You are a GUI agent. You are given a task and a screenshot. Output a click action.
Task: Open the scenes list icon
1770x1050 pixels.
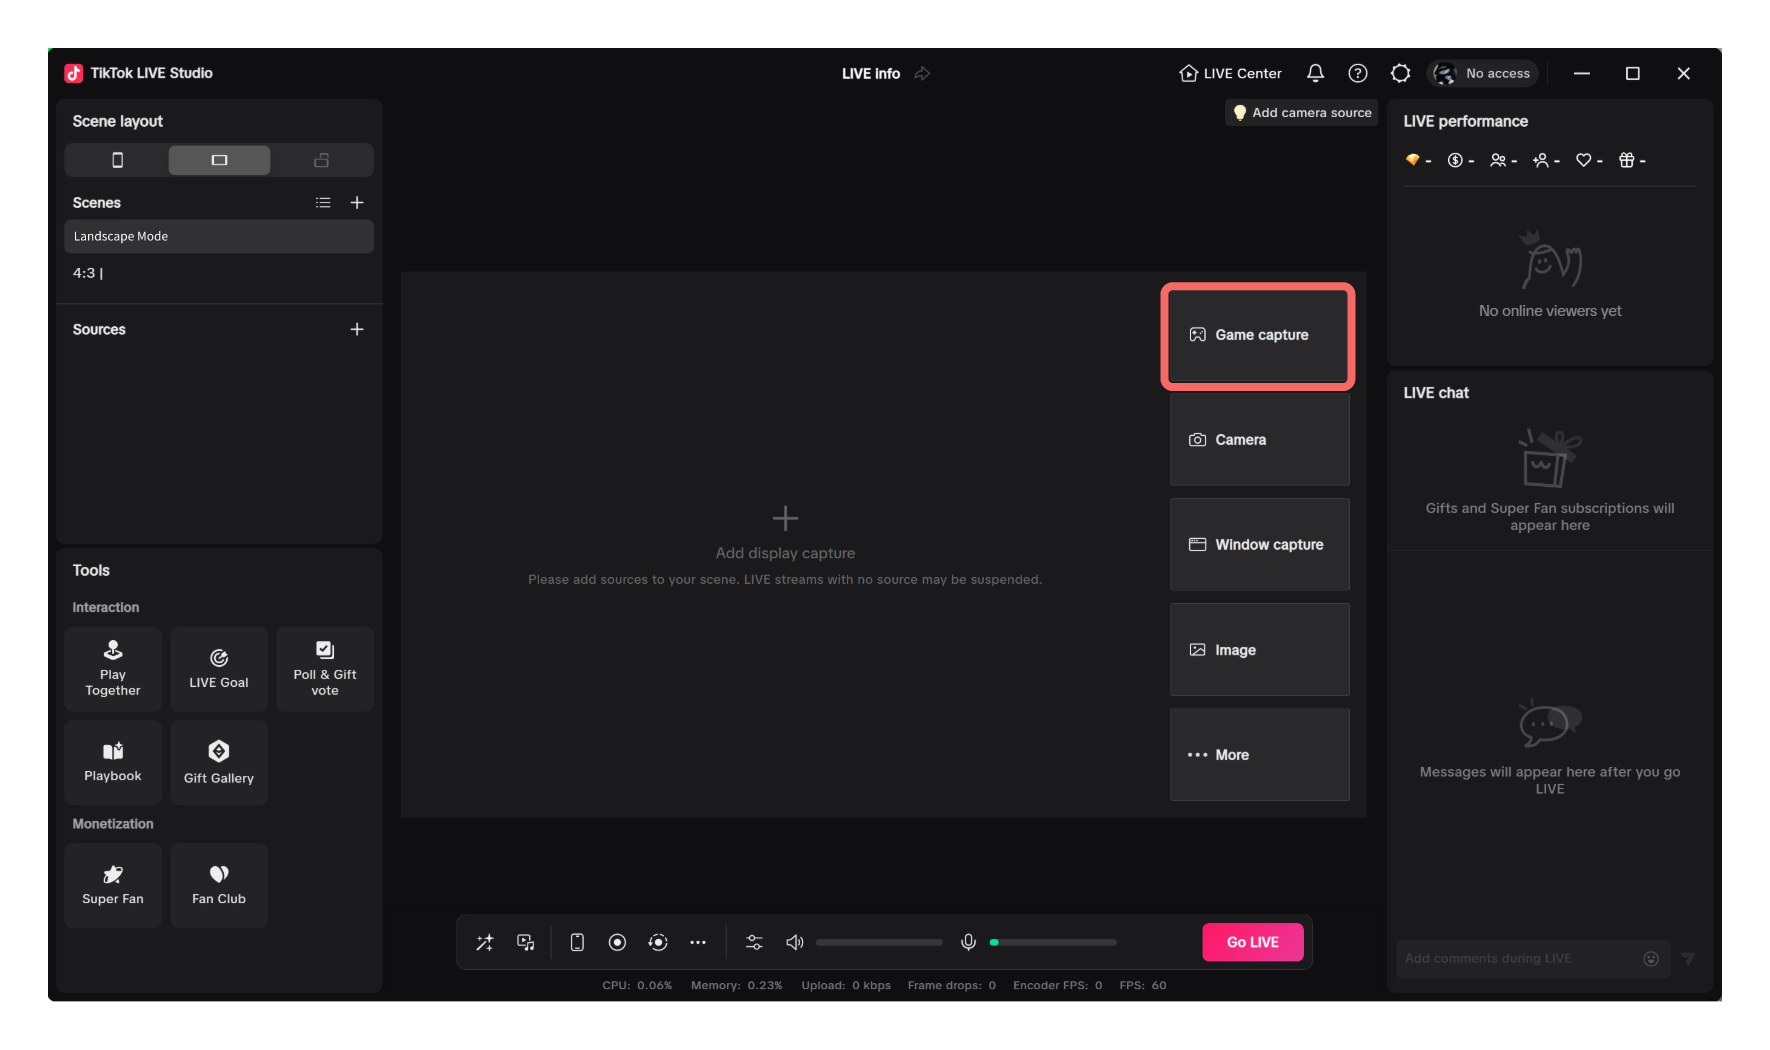pos(323,202)
